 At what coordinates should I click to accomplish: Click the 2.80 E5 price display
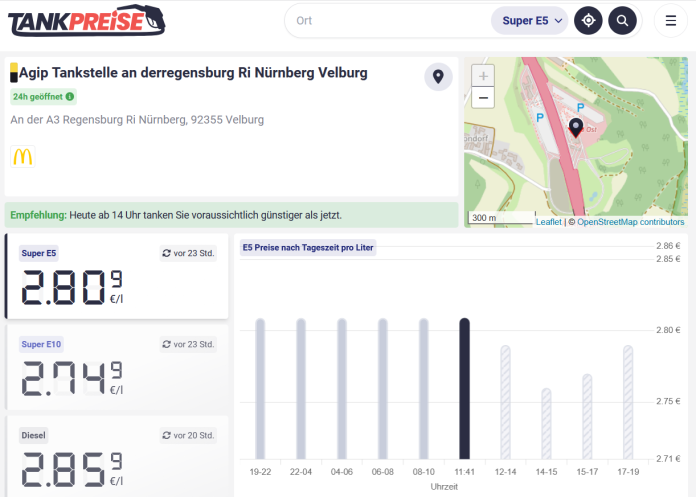(x=72, y=288)
